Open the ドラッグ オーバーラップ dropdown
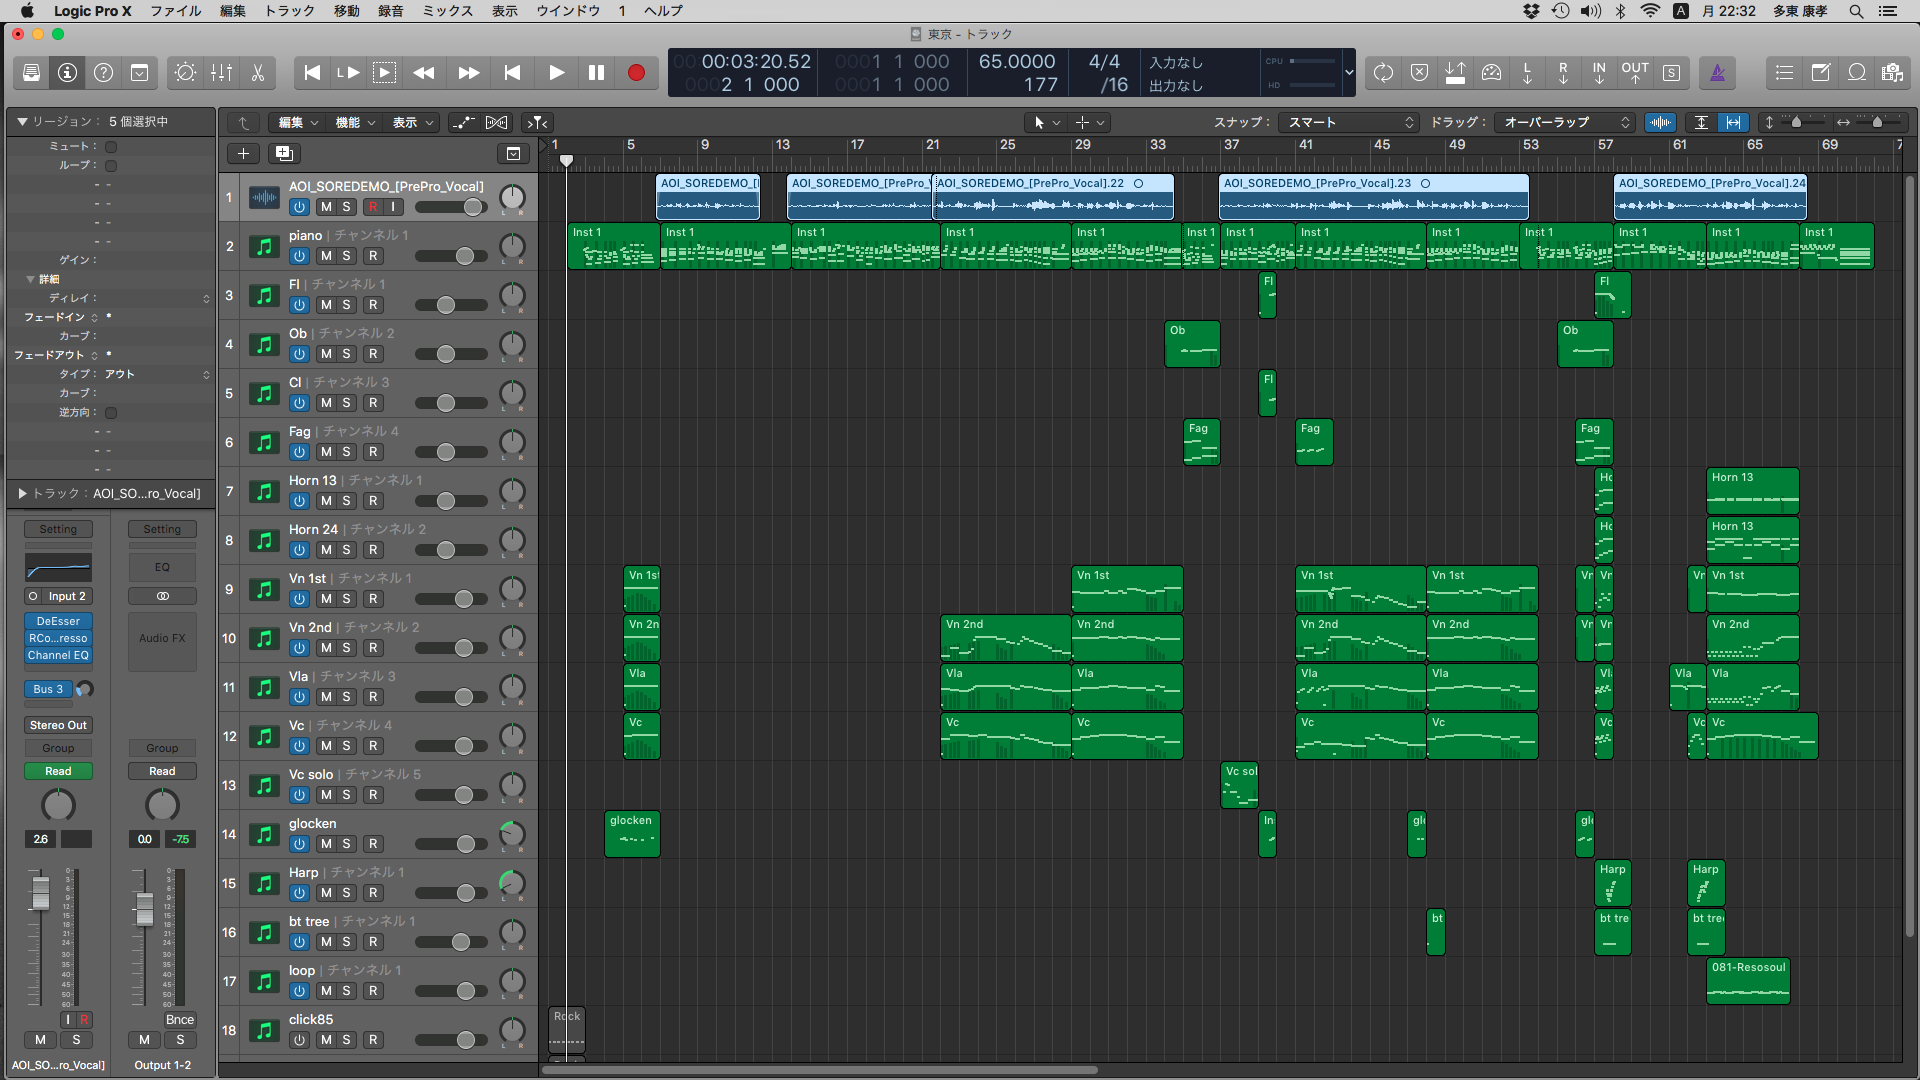Image resolution: width=1920 pixels, height=1080 pixels. click(x=1565, y=122)
